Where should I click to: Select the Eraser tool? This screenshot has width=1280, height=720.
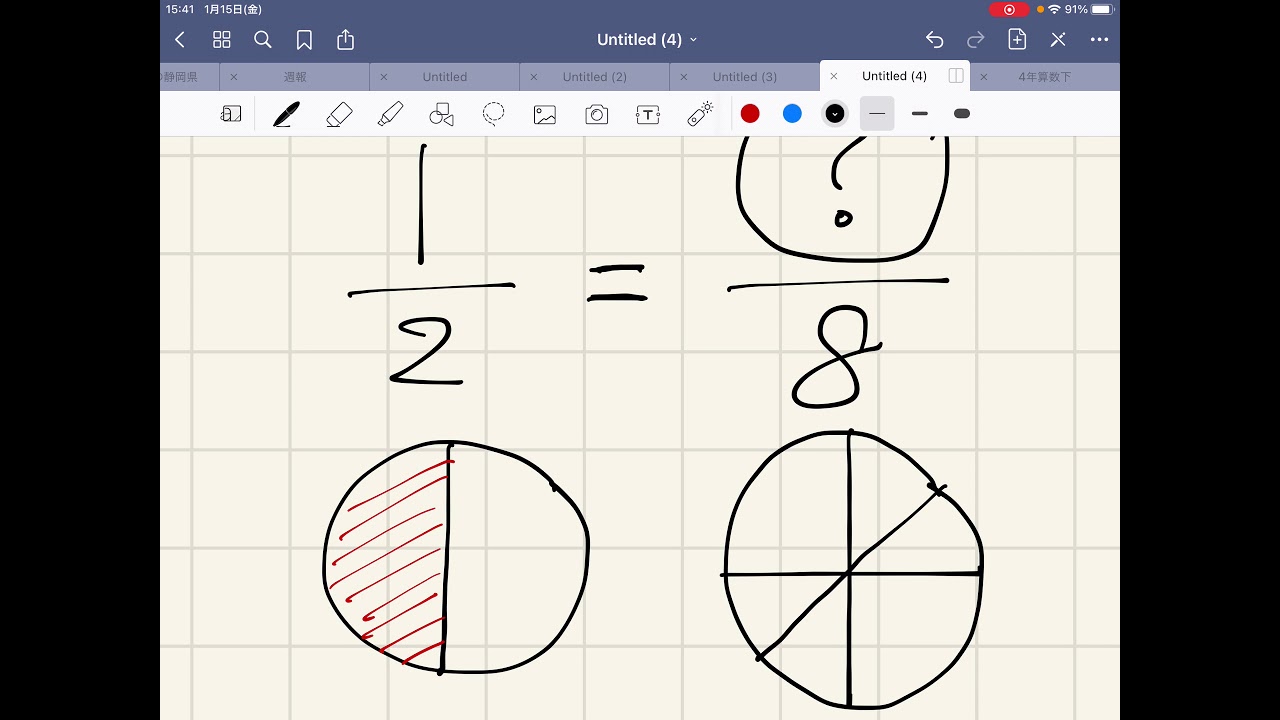[x=340, y=114]
